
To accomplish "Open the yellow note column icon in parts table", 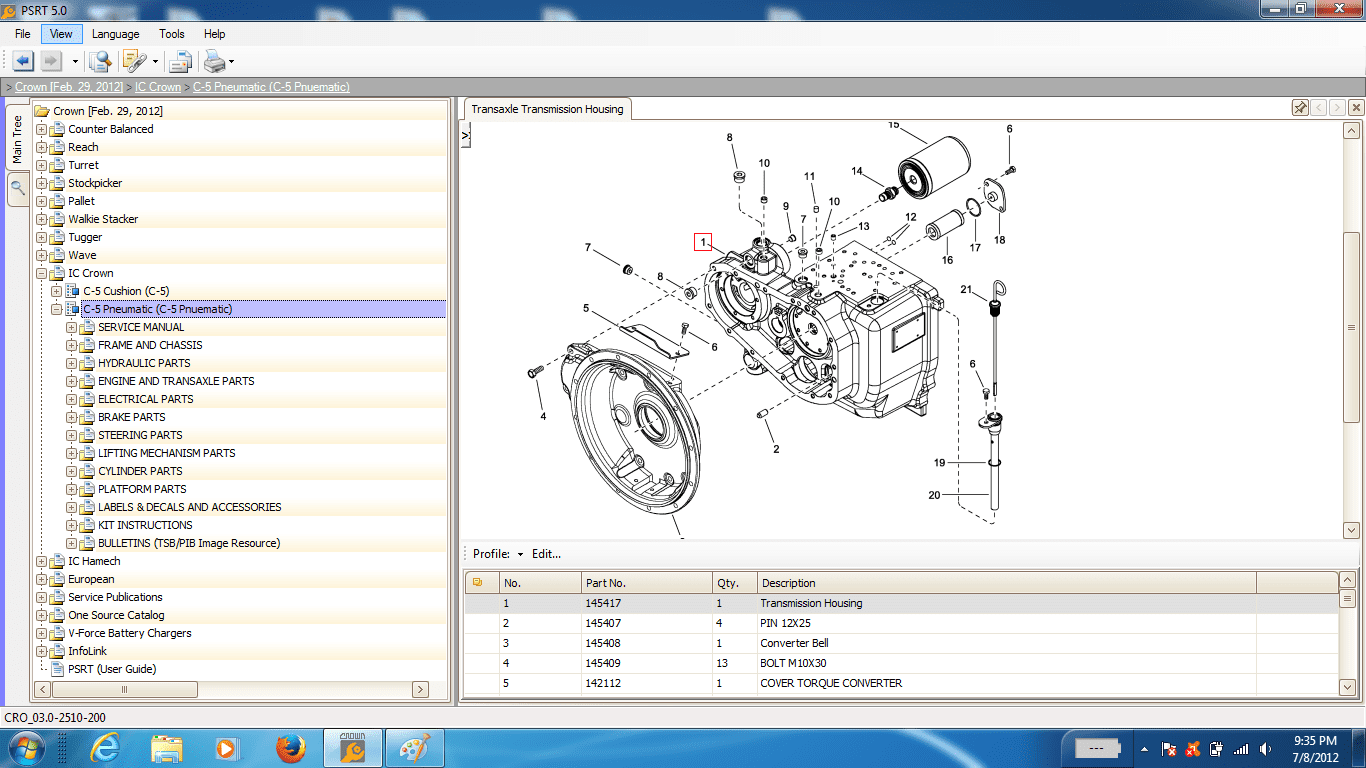I will tap(478, 582).
